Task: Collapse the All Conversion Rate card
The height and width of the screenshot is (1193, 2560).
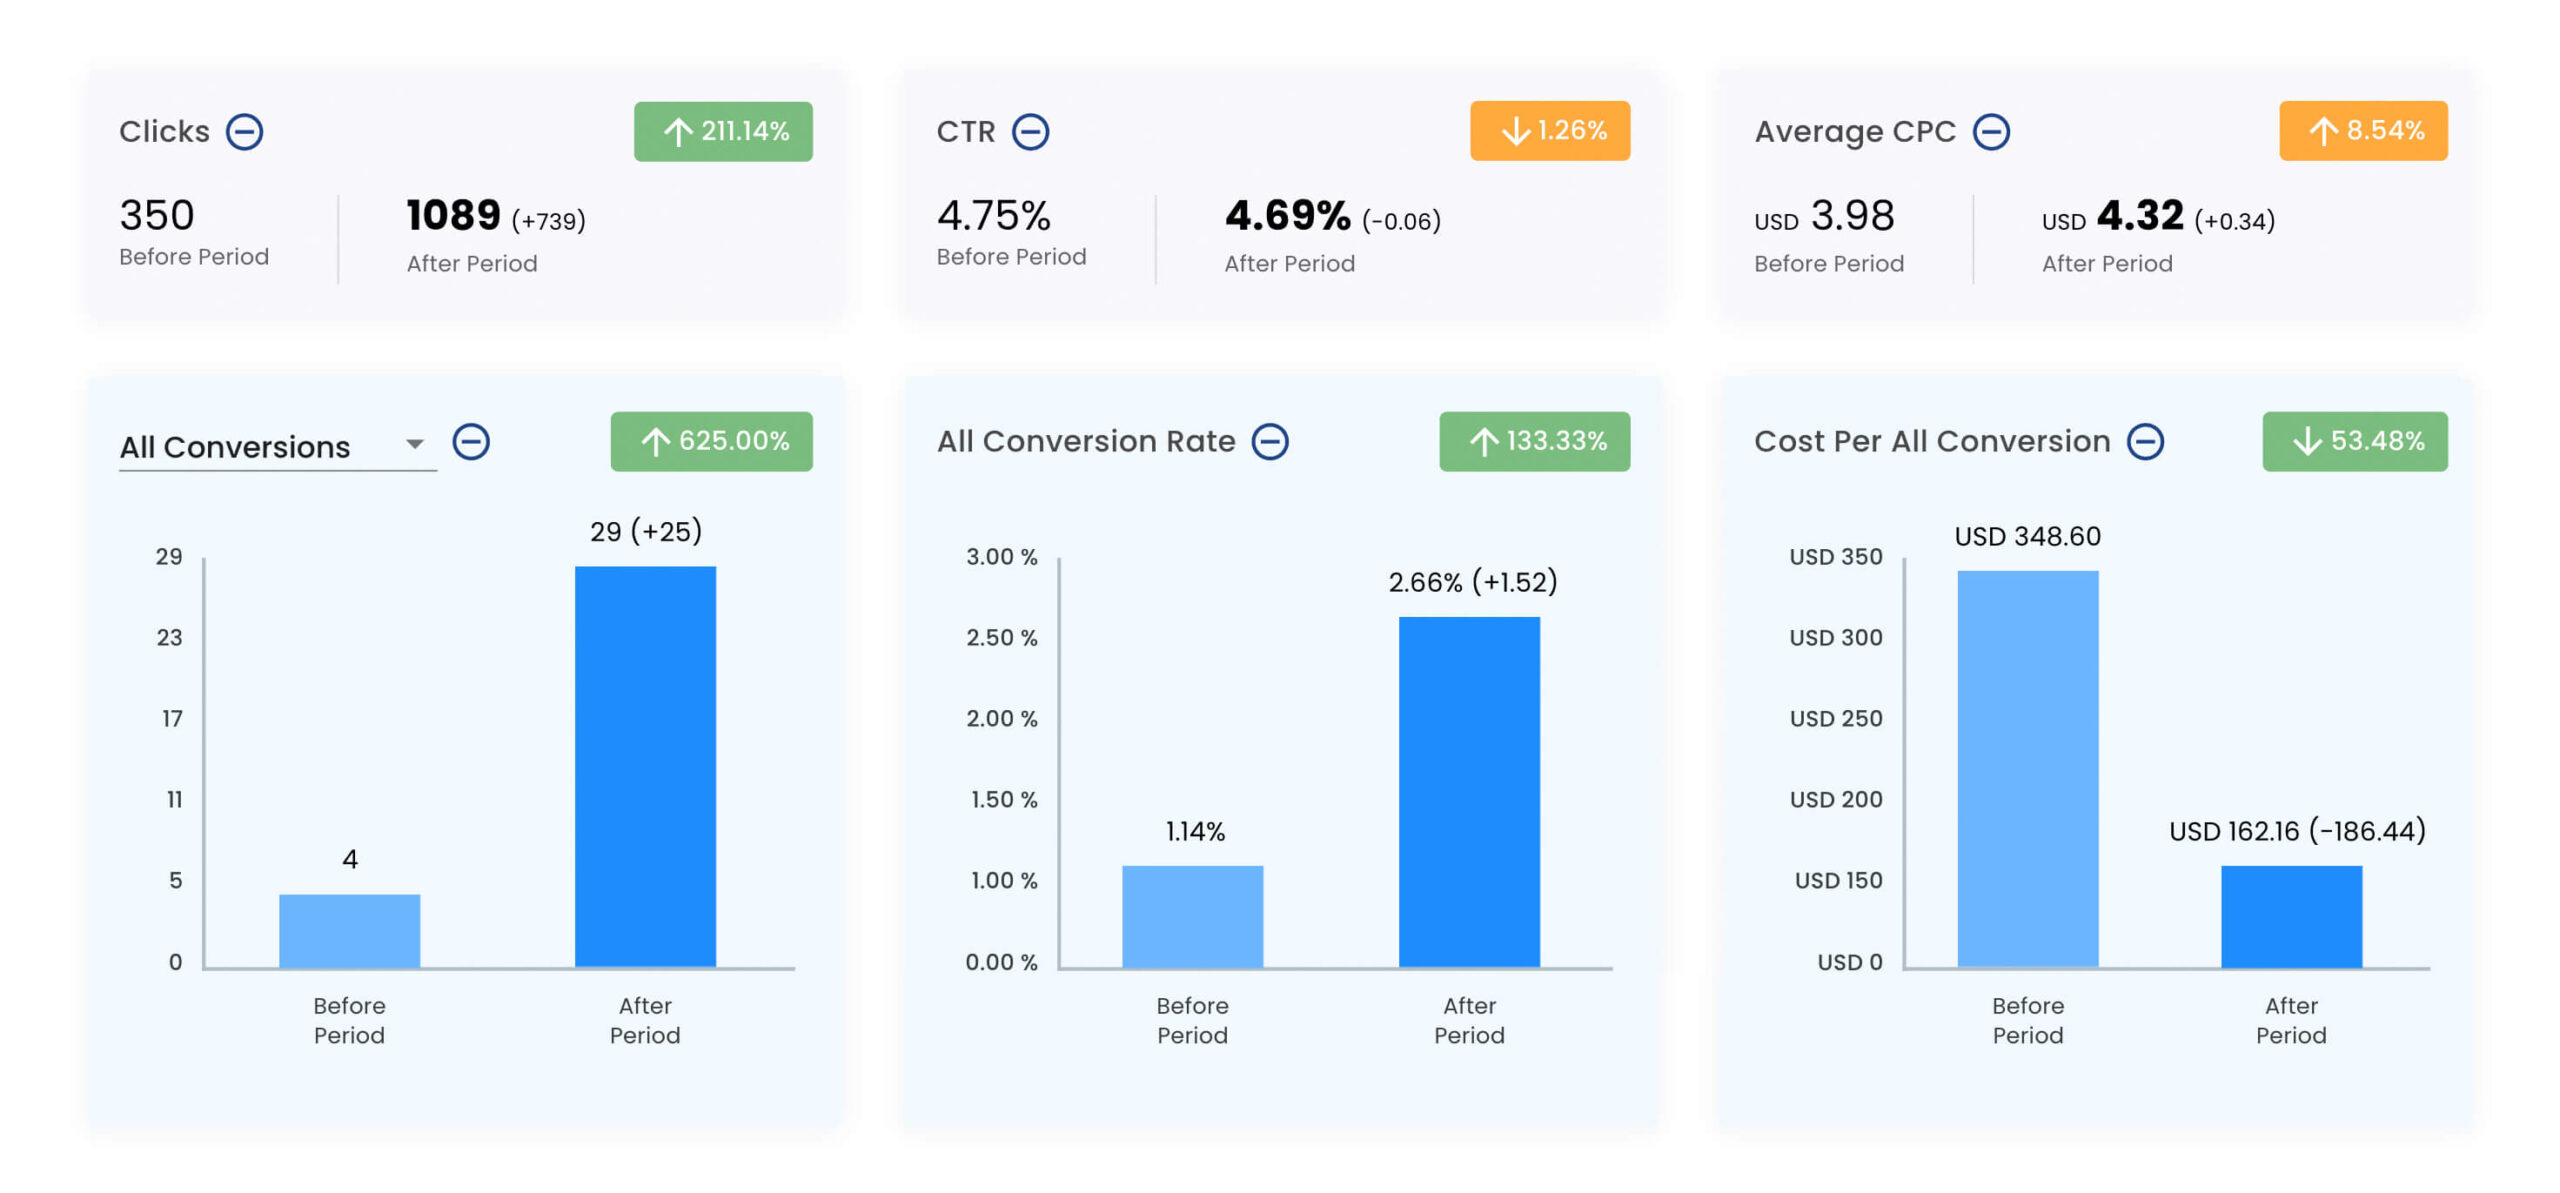Action: 1270,441
